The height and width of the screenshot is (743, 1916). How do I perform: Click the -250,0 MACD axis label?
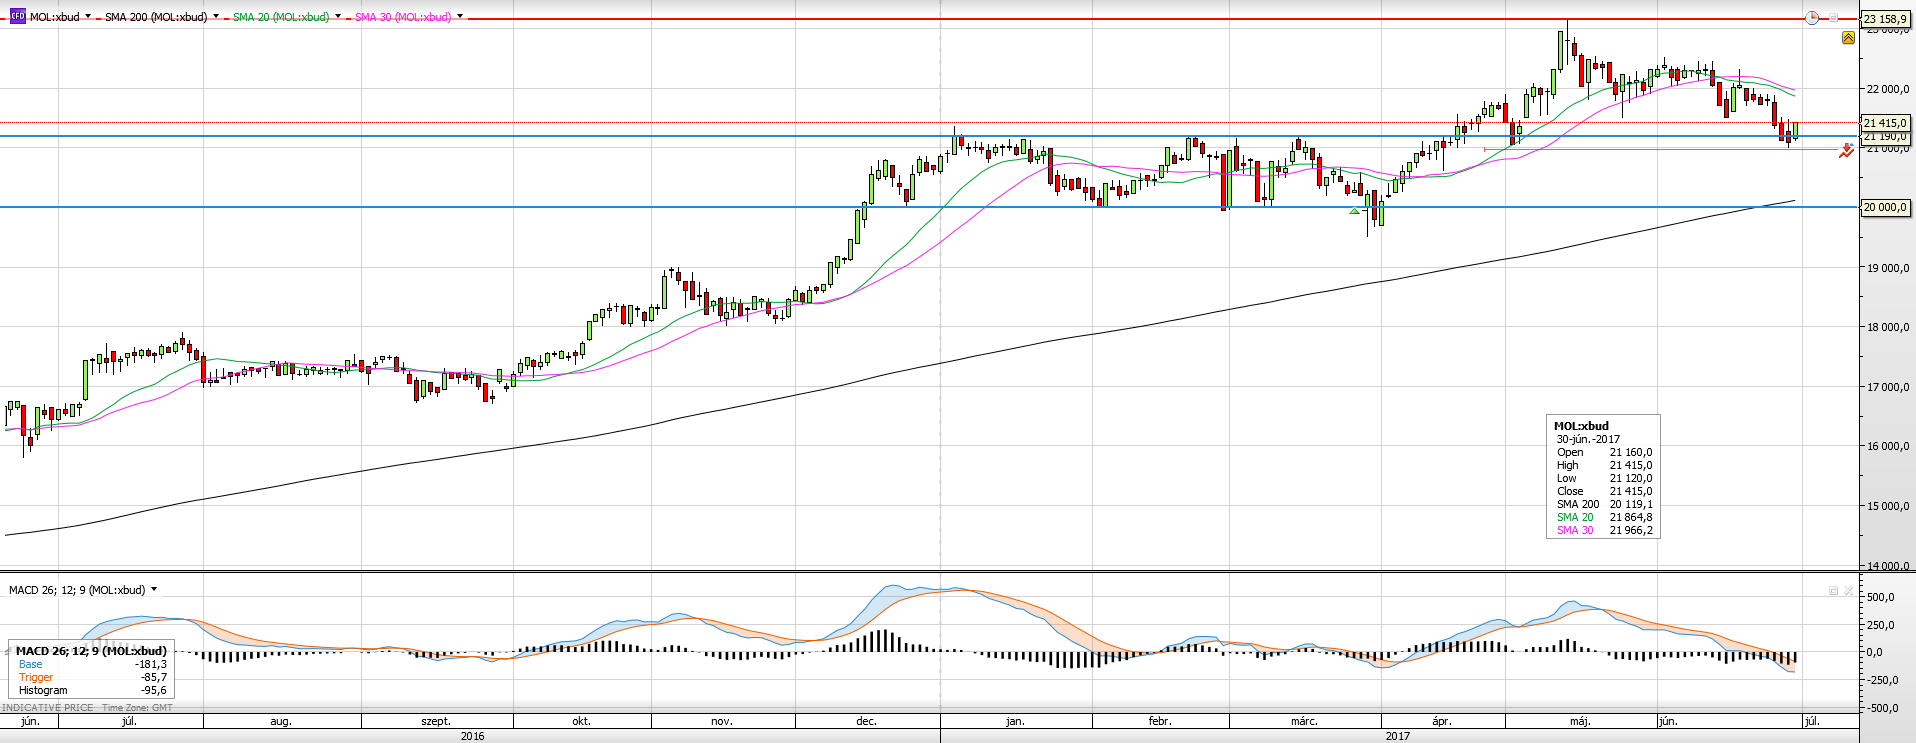(x=1880, y=680)
